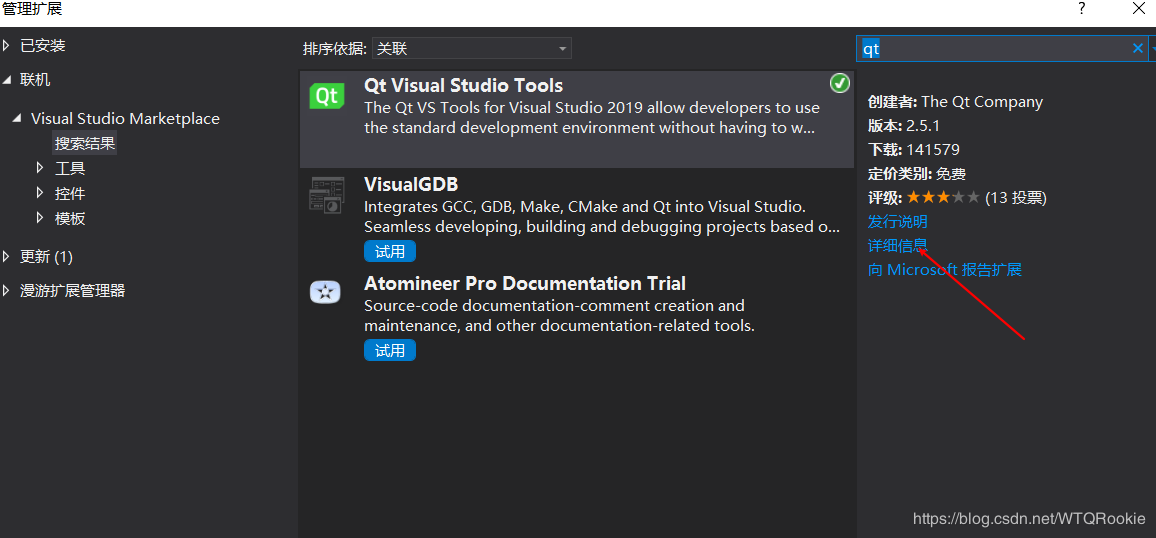Viewport: 1156px width, 538px height.
Task: Open the search box dropdown arrow
Action: [x=1152, y=48]
